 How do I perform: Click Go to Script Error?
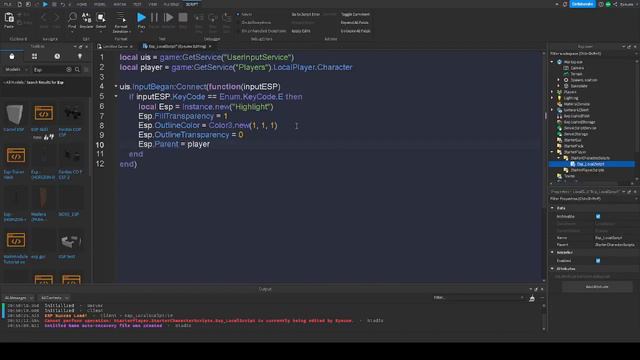tap(305, 14)
